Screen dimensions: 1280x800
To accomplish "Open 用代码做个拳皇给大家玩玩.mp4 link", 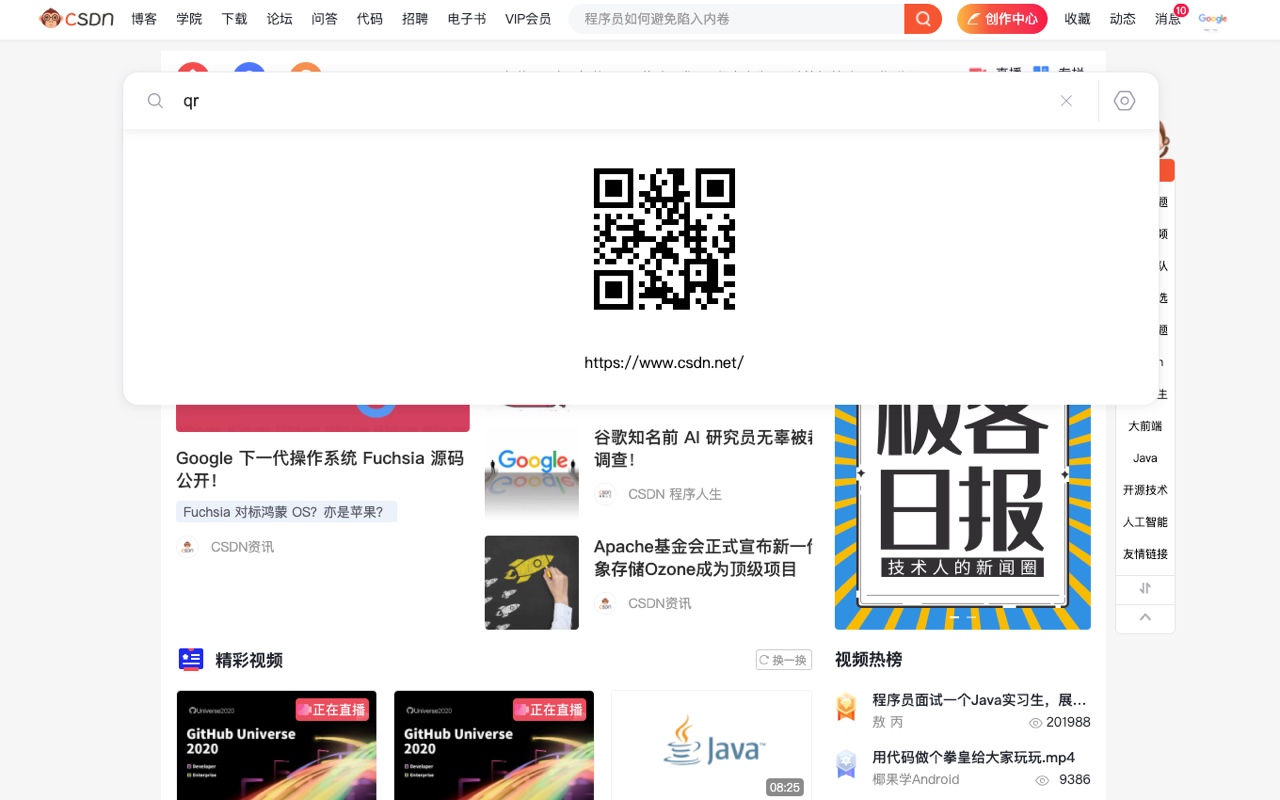I will [x=973, y=757].
